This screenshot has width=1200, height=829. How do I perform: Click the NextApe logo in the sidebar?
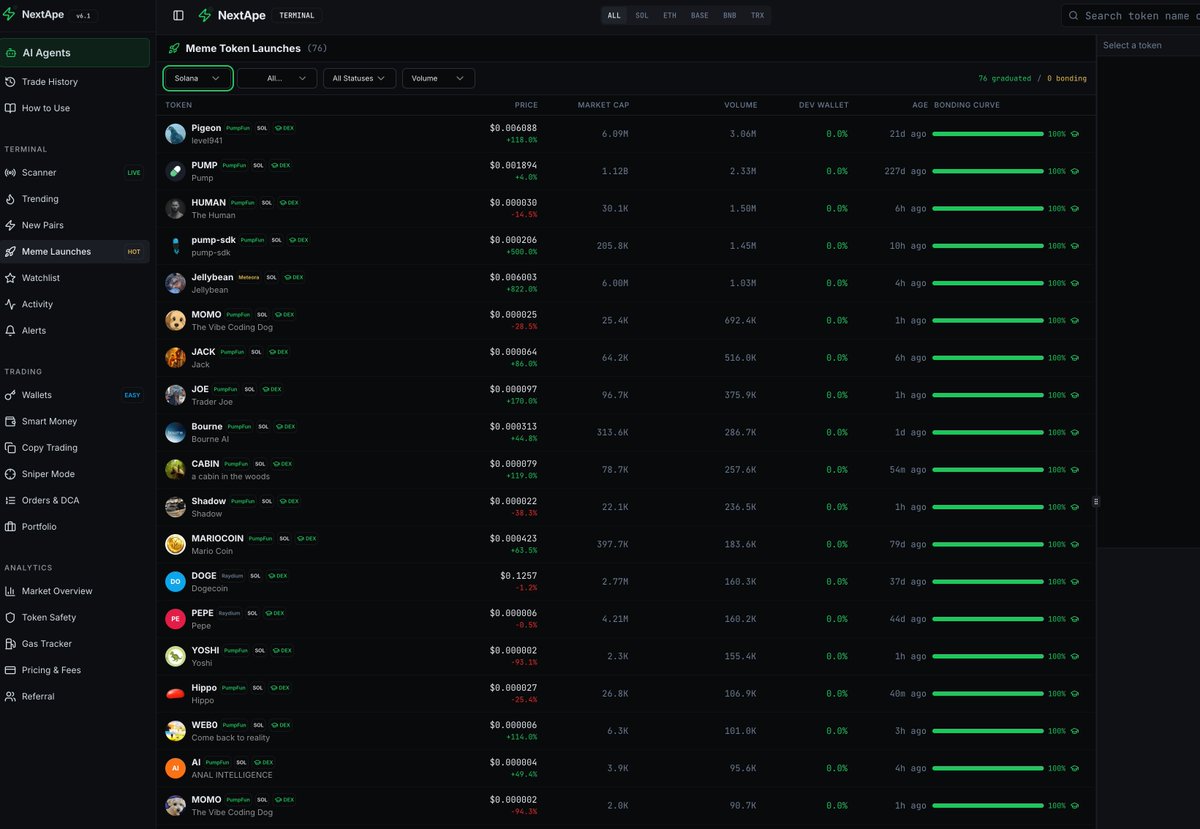35,15
